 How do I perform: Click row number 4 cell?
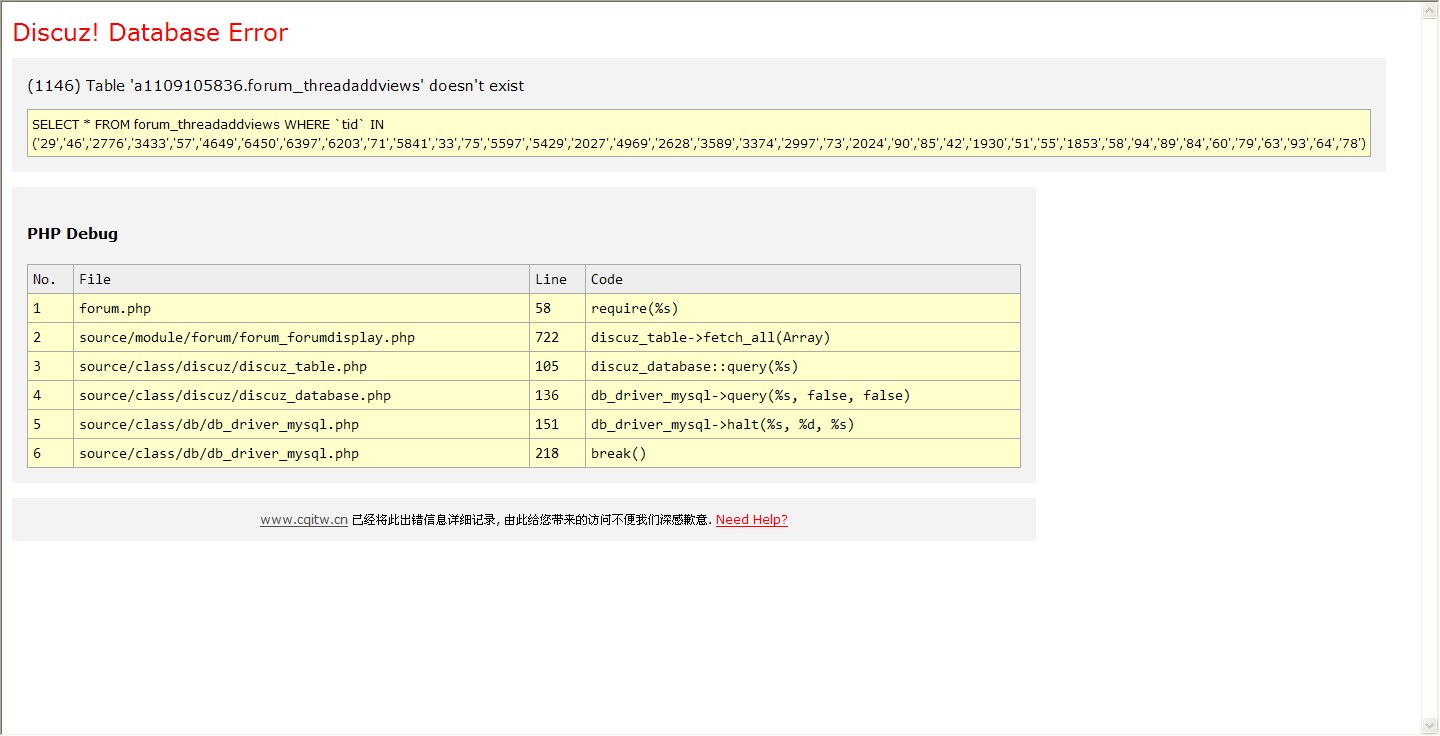pyautogui.click(x=50, y=395)
